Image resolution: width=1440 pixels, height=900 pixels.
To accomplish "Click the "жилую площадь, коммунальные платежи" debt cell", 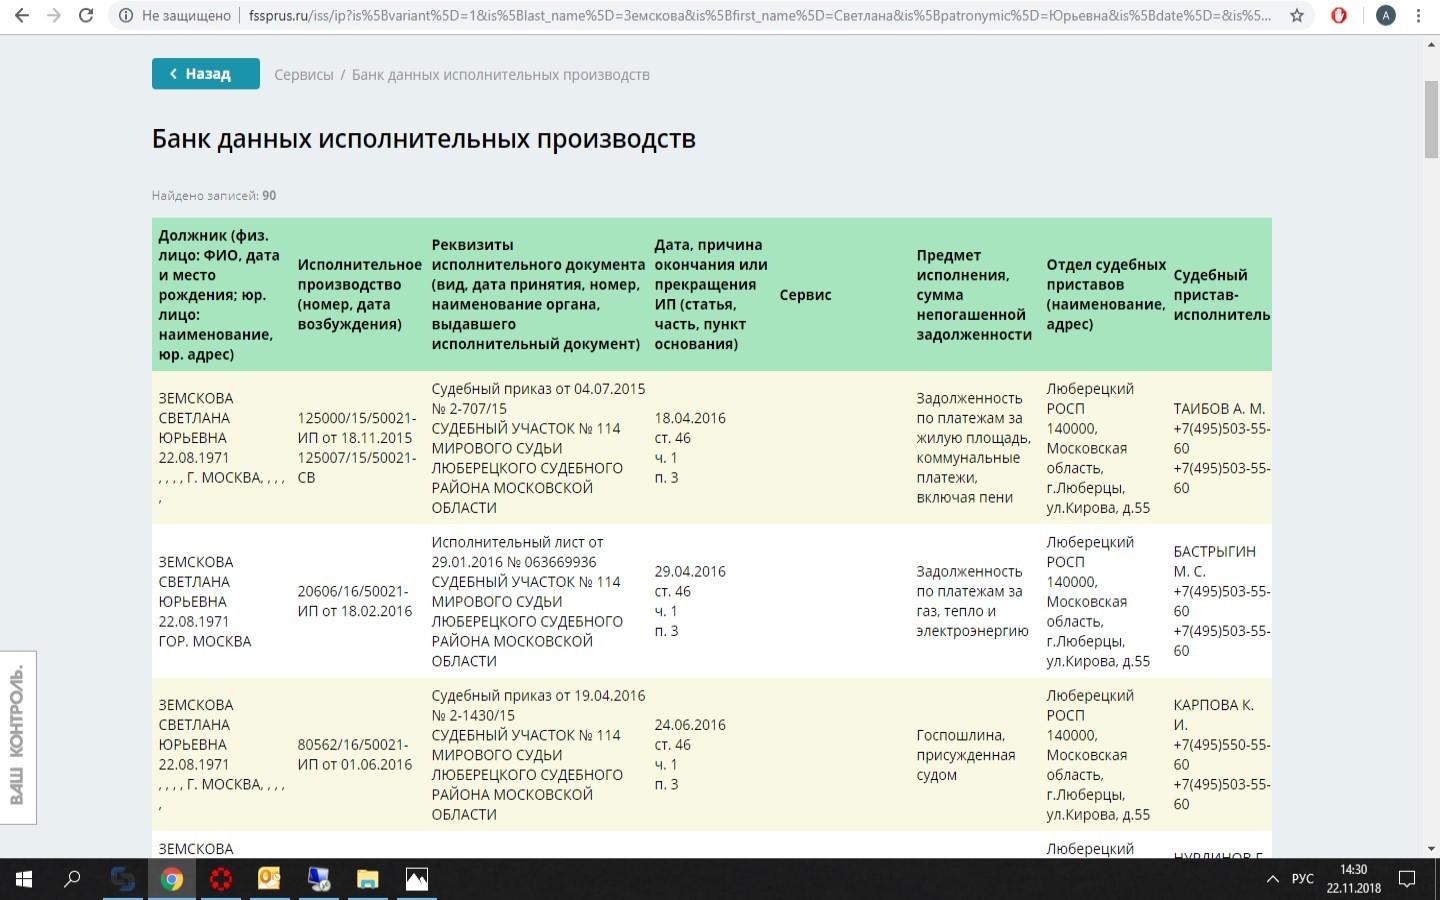I will coord(973,448).
